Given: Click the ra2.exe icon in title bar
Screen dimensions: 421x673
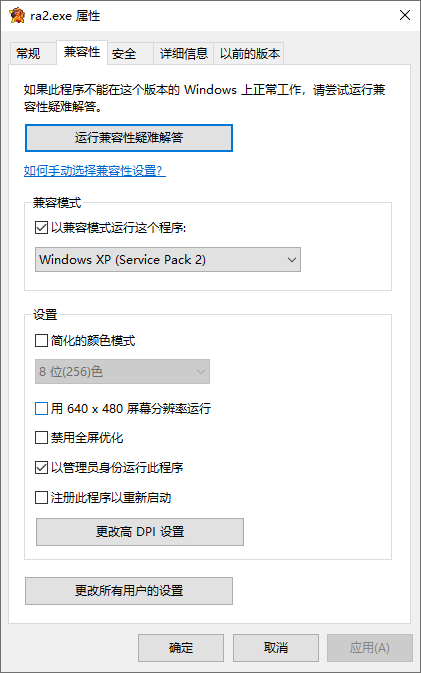Looking at the screenshot, I should click(x=17, y=15).
